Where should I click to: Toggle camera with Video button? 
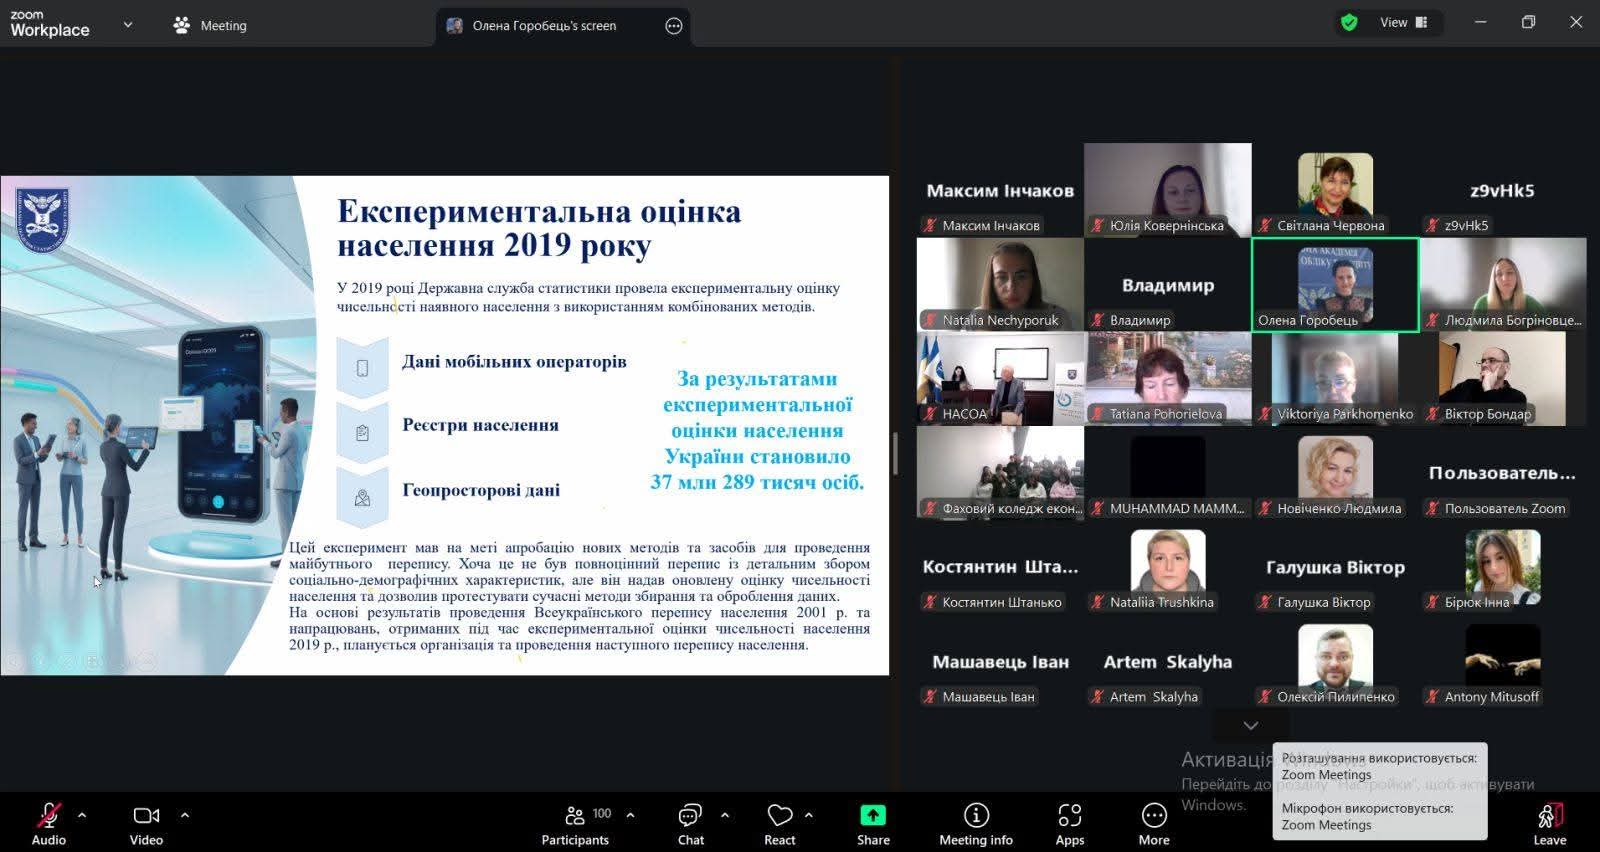[146, 824]
